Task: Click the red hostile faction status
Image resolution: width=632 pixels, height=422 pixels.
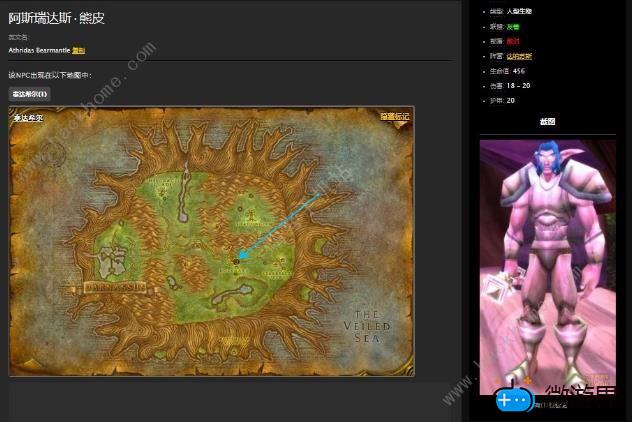Action: (x=513, y=41)
